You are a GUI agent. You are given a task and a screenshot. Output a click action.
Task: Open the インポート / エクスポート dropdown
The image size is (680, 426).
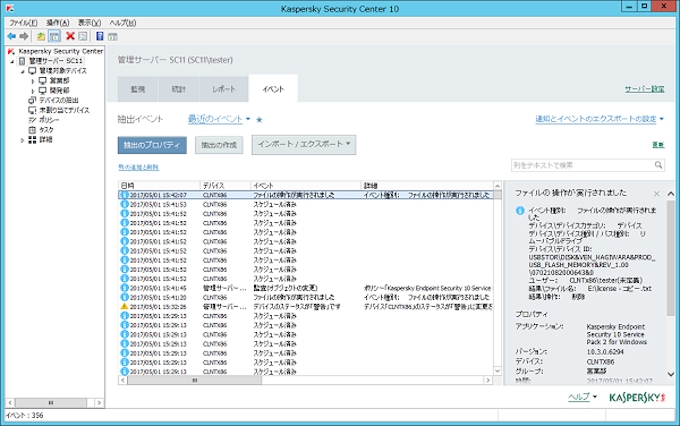point(304,145)
